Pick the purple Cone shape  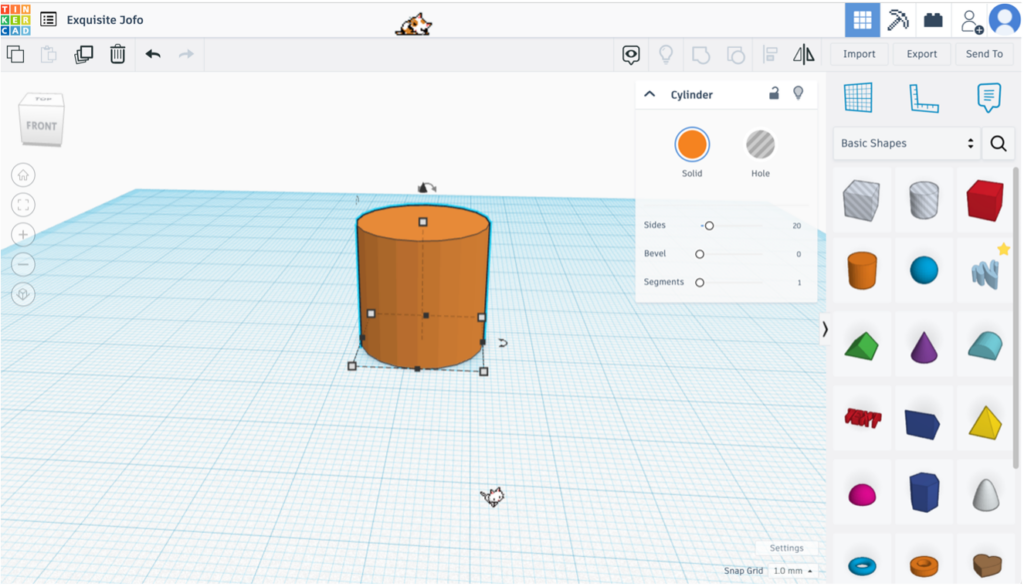coord(924,347)
